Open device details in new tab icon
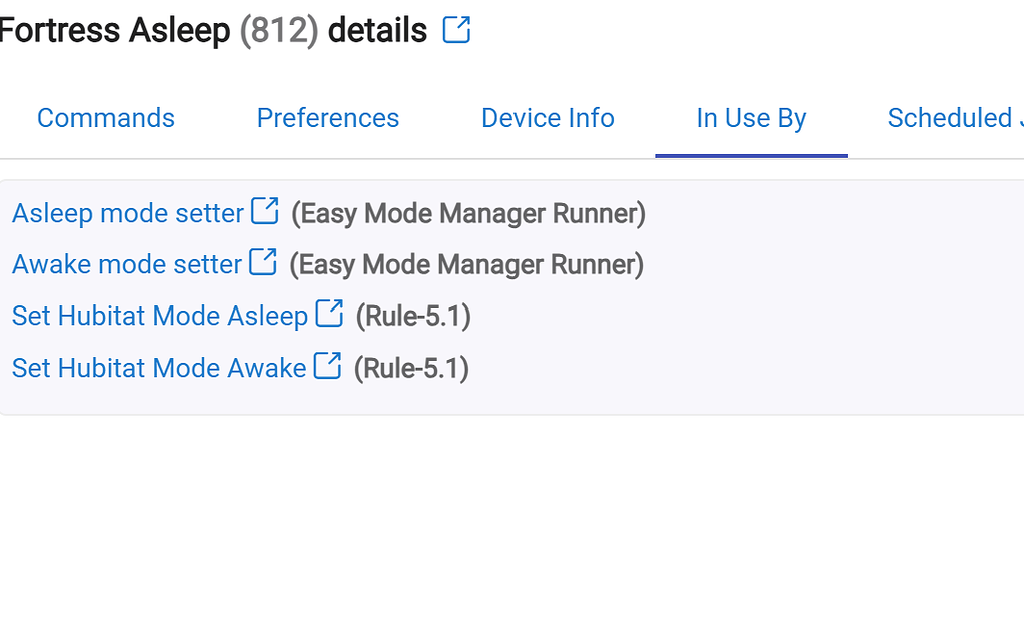This screenshot has width=1024, height=617. point(456,30)
